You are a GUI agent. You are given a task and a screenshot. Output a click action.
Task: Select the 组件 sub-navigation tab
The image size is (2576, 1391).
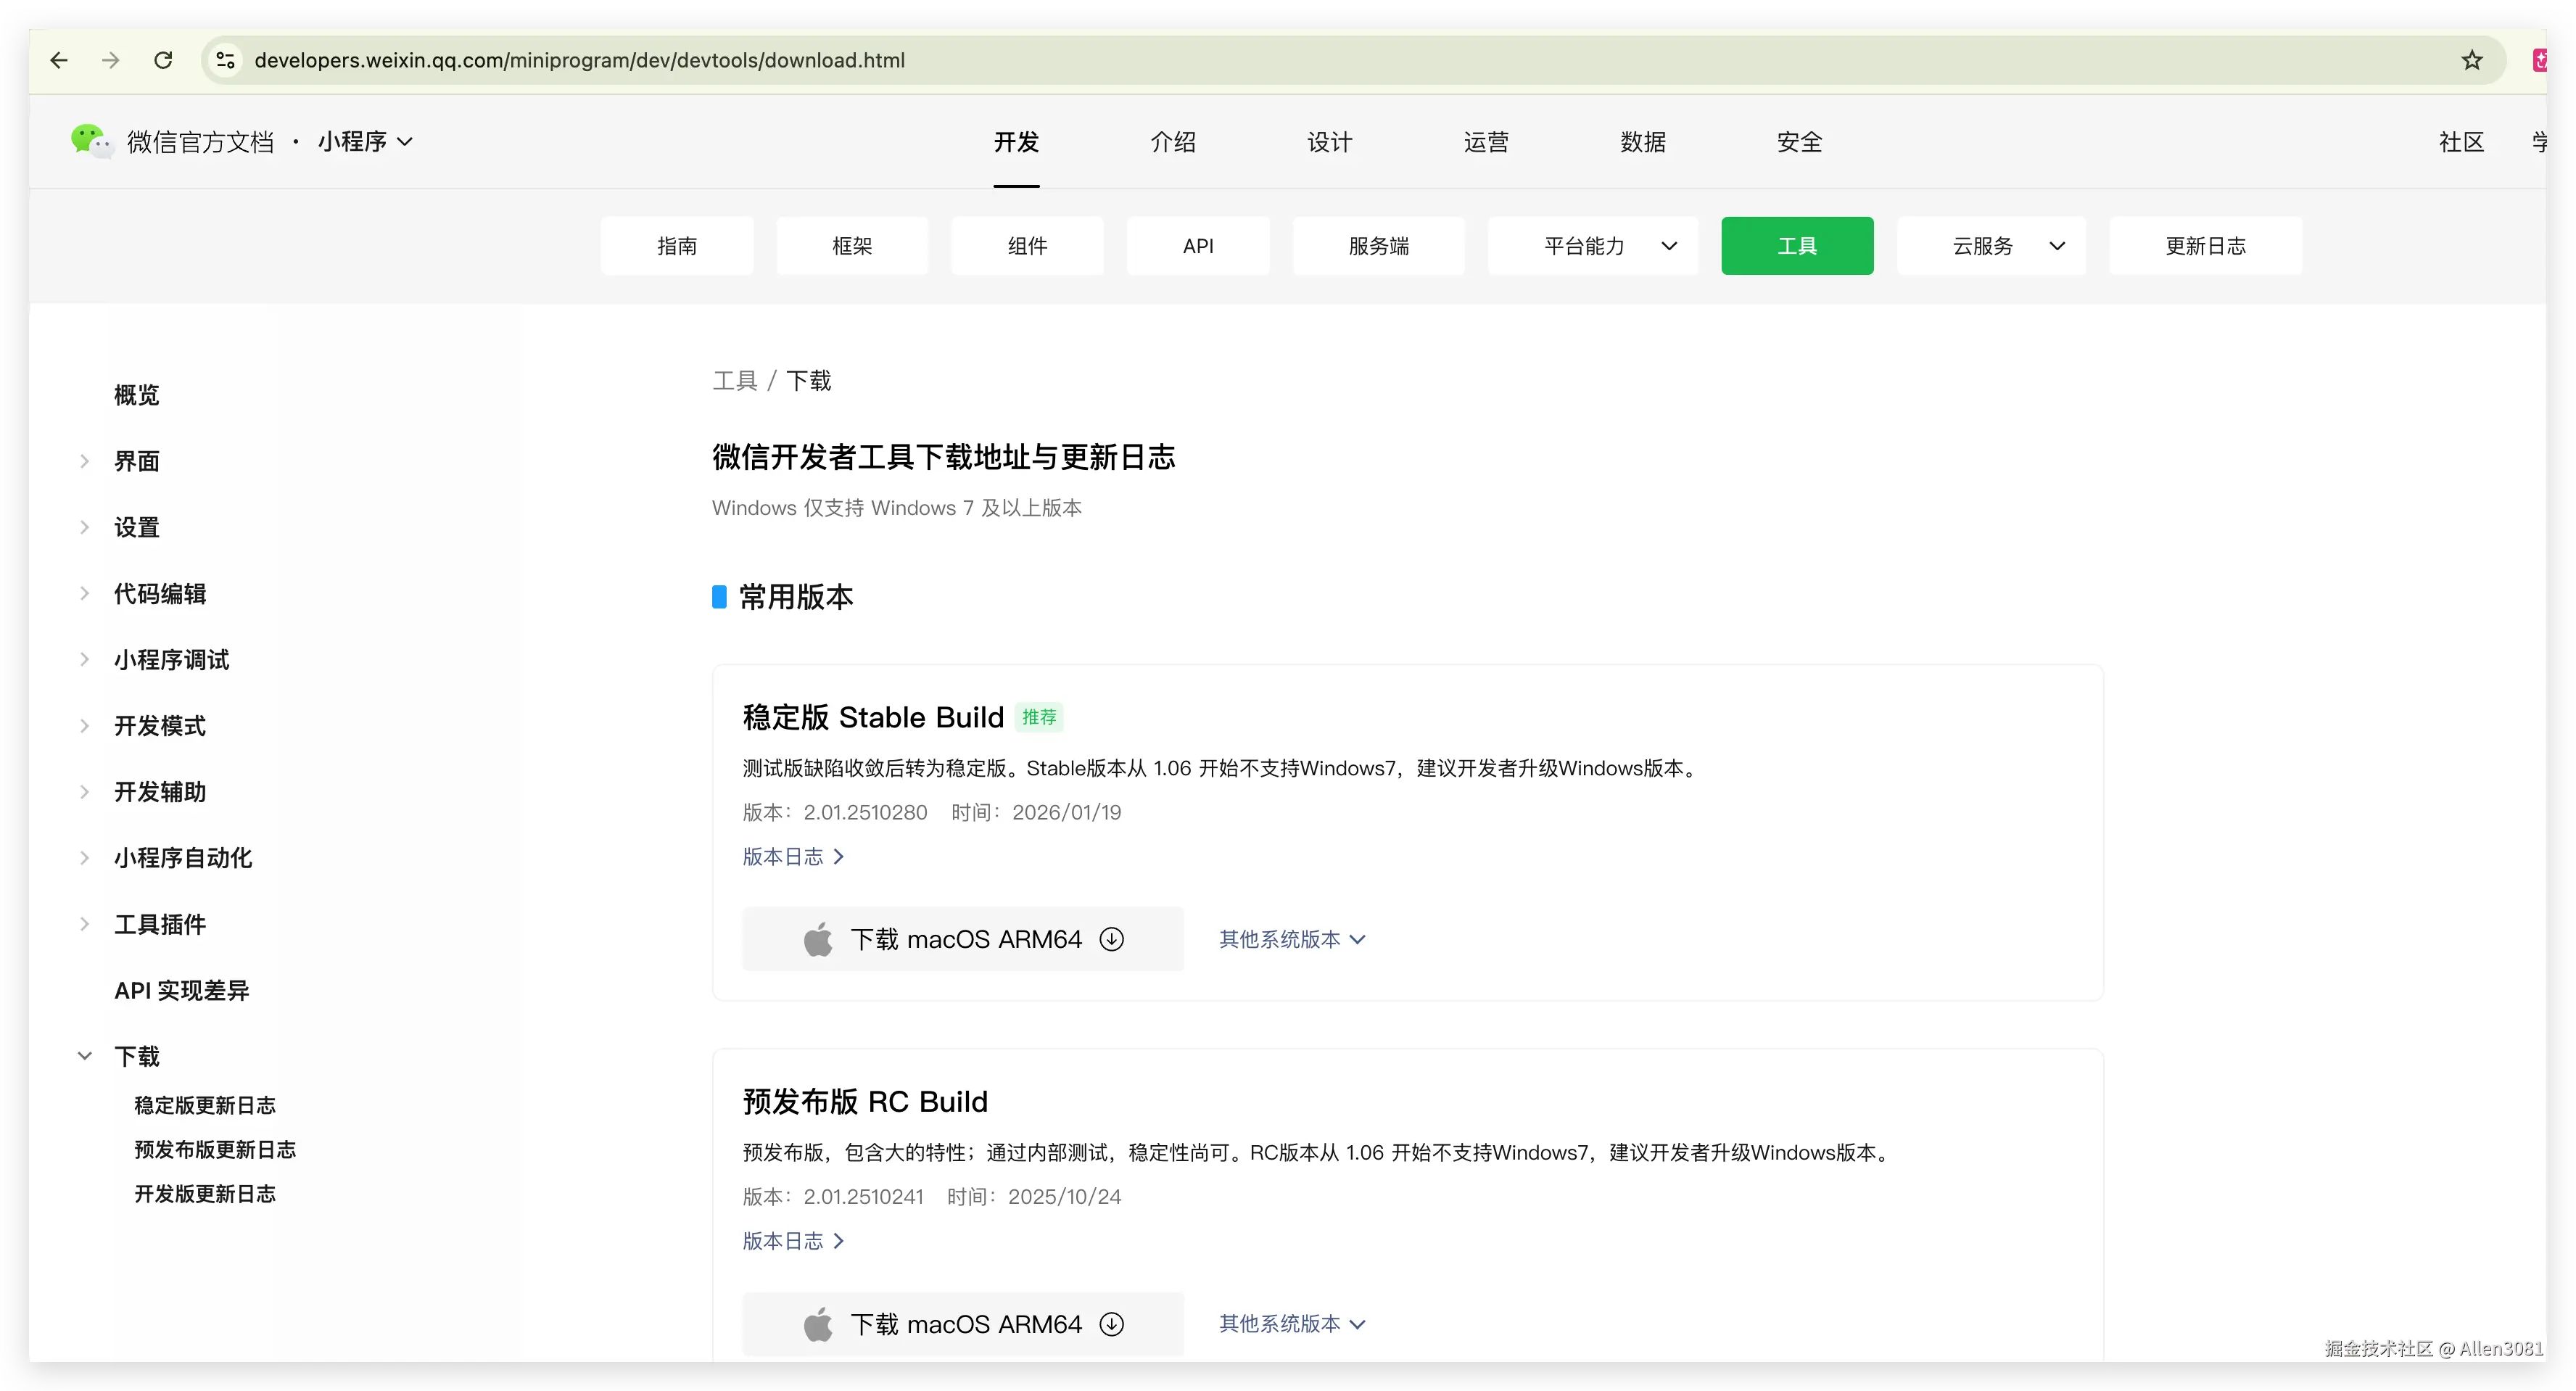click(x=1027, y=245)
